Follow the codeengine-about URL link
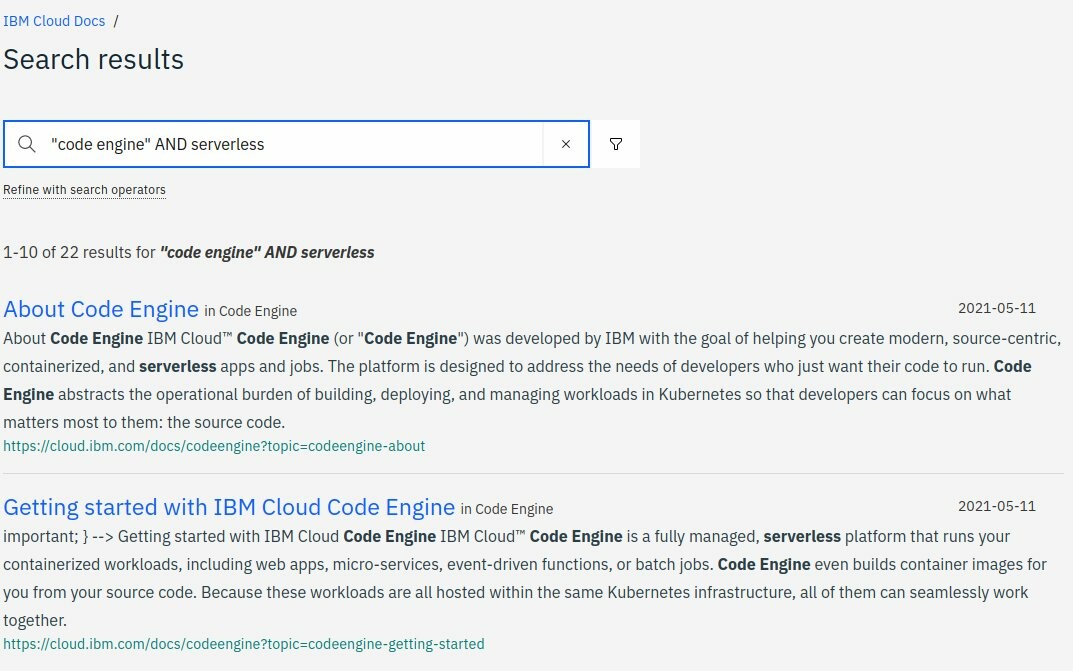The height and width of the screenshot is (671, 1073). 214,446
